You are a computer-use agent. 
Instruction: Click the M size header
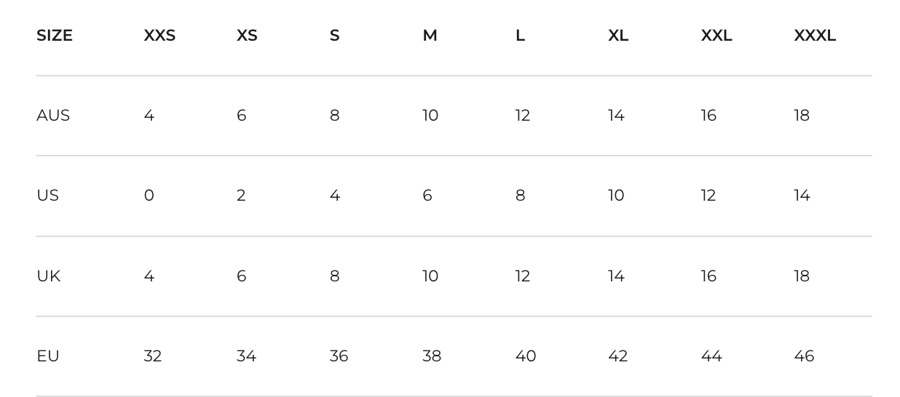[x=430, y=36]
